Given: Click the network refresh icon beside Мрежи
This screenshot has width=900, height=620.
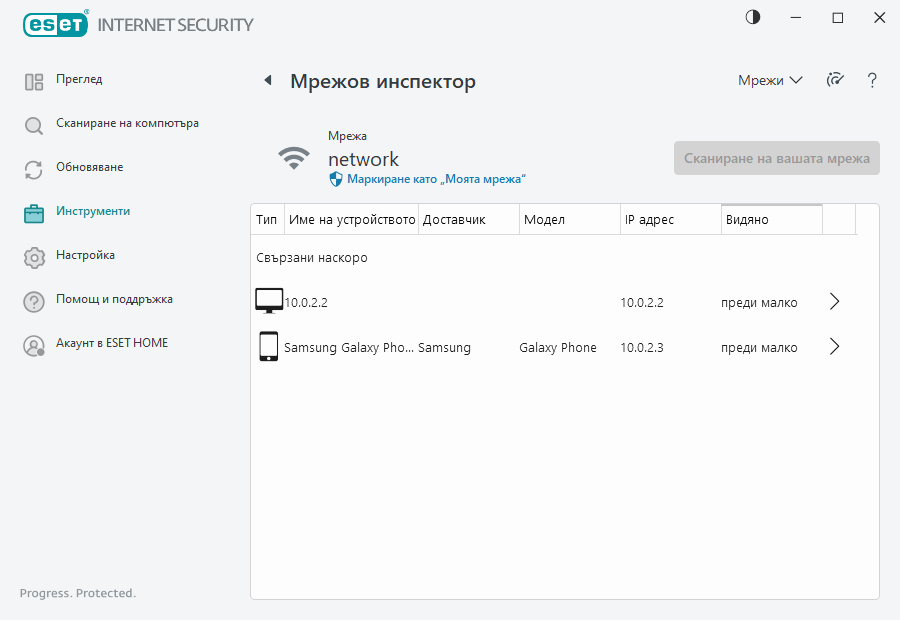Looking at the screenshot, I should [x=835, y=80].
